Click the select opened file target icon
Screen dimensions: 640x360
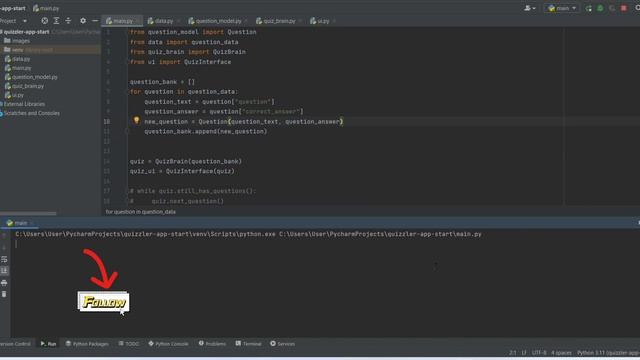pos(44,21)
